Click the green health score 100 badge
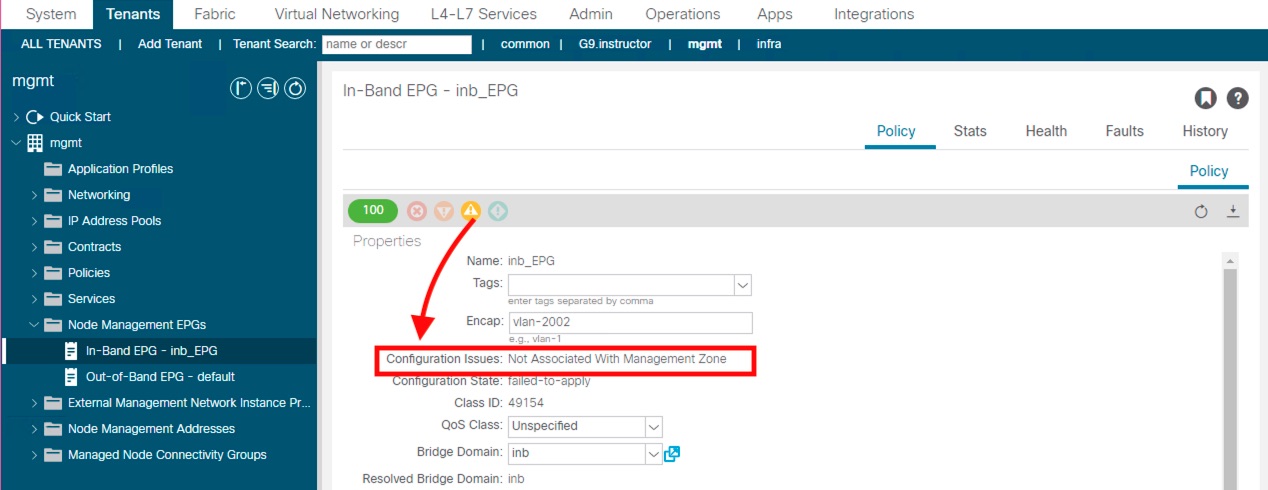Viewport: 1268px width, 490px height. click(x=373, y=211)
